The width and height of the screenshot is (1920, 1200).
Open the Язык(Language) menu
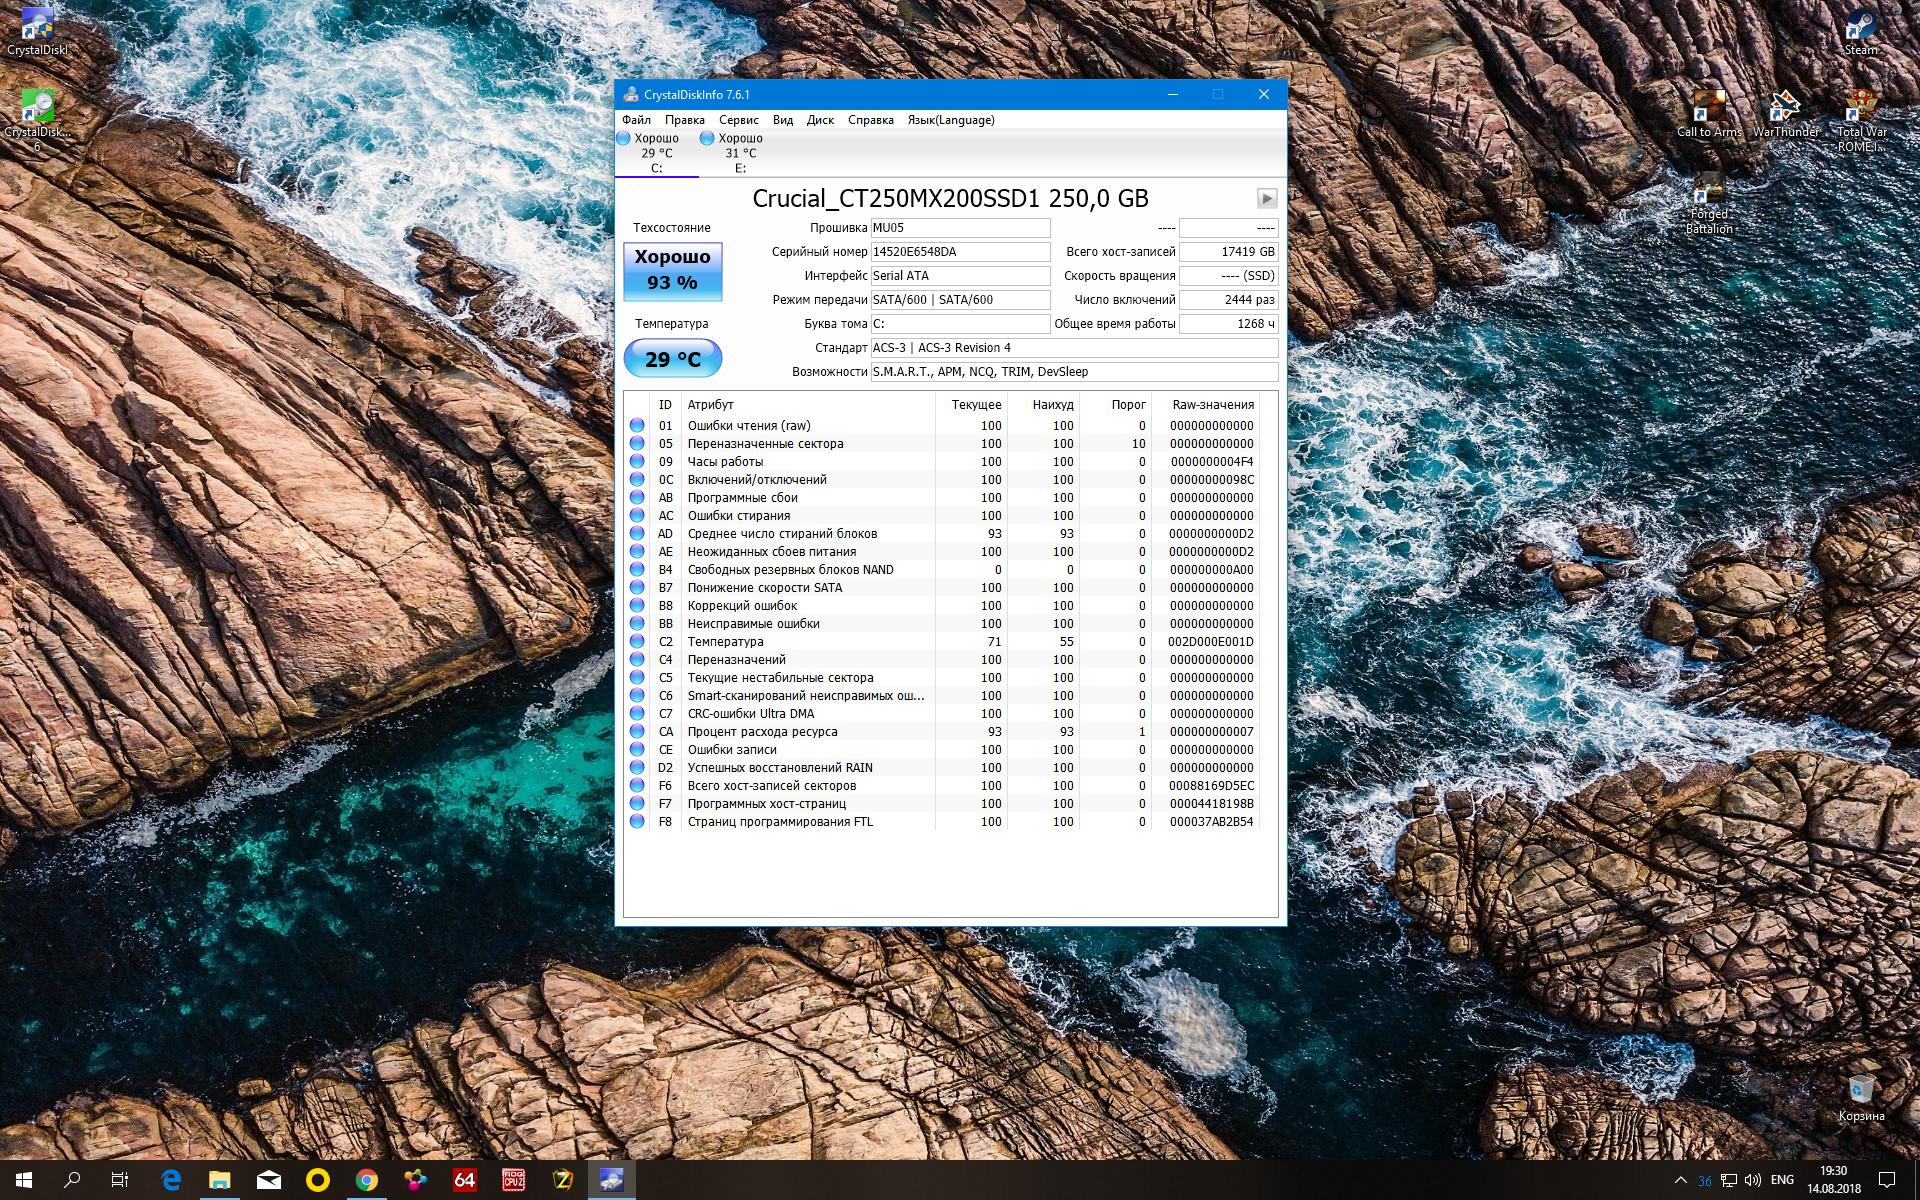coord(951,120)
